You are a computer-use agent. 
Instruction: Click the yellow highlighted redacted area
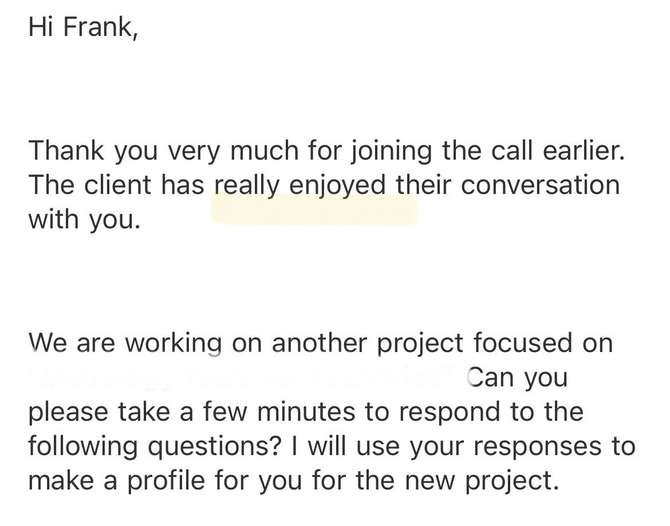314,209
